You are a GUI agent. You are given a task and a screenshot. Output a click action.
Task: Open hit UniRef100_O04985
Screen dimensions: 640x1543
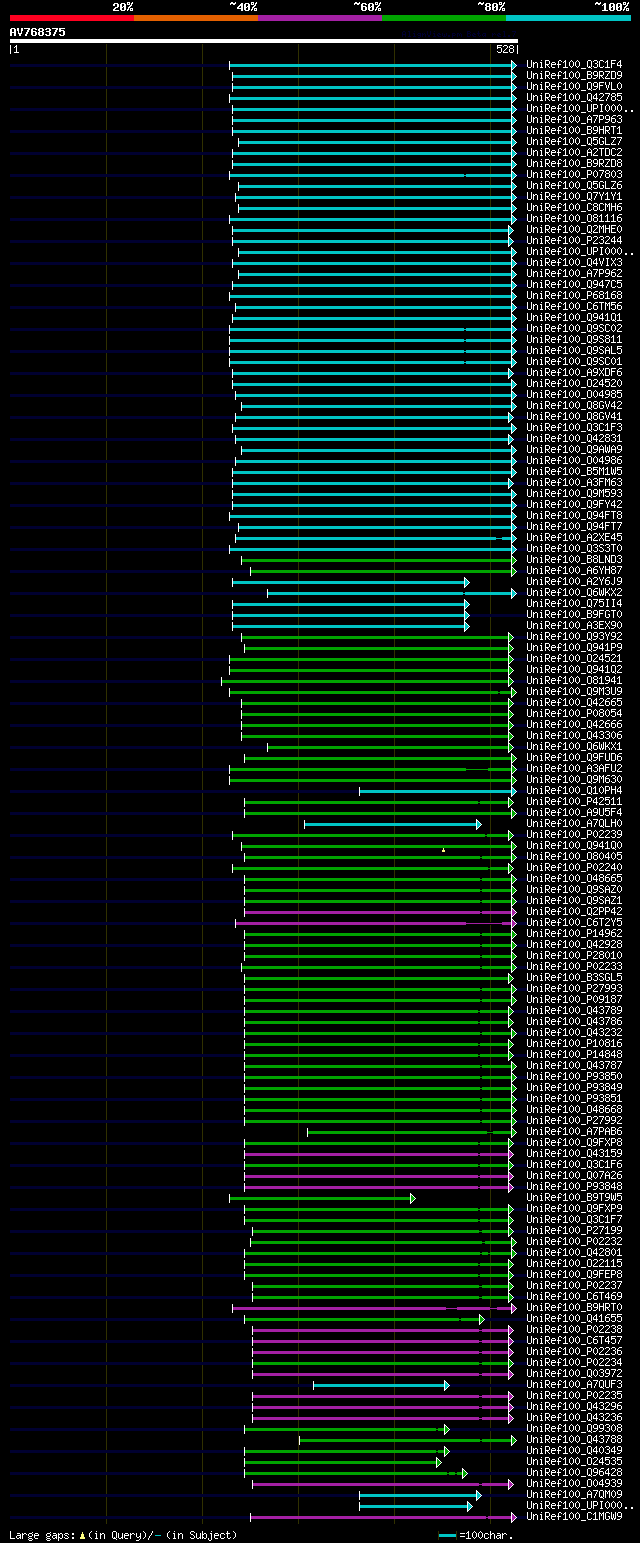(x=574, y=394)
